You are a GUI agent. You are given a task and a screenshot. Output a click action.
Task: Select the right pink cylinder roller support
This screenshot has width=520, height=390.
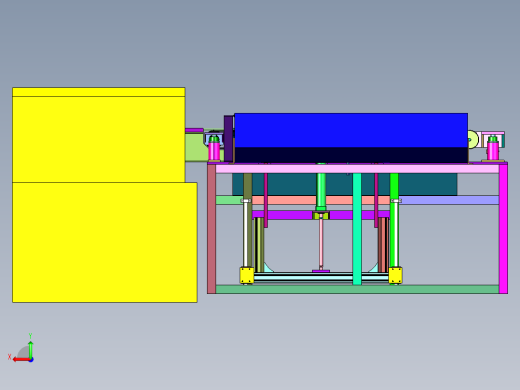[x=493, y=150]
